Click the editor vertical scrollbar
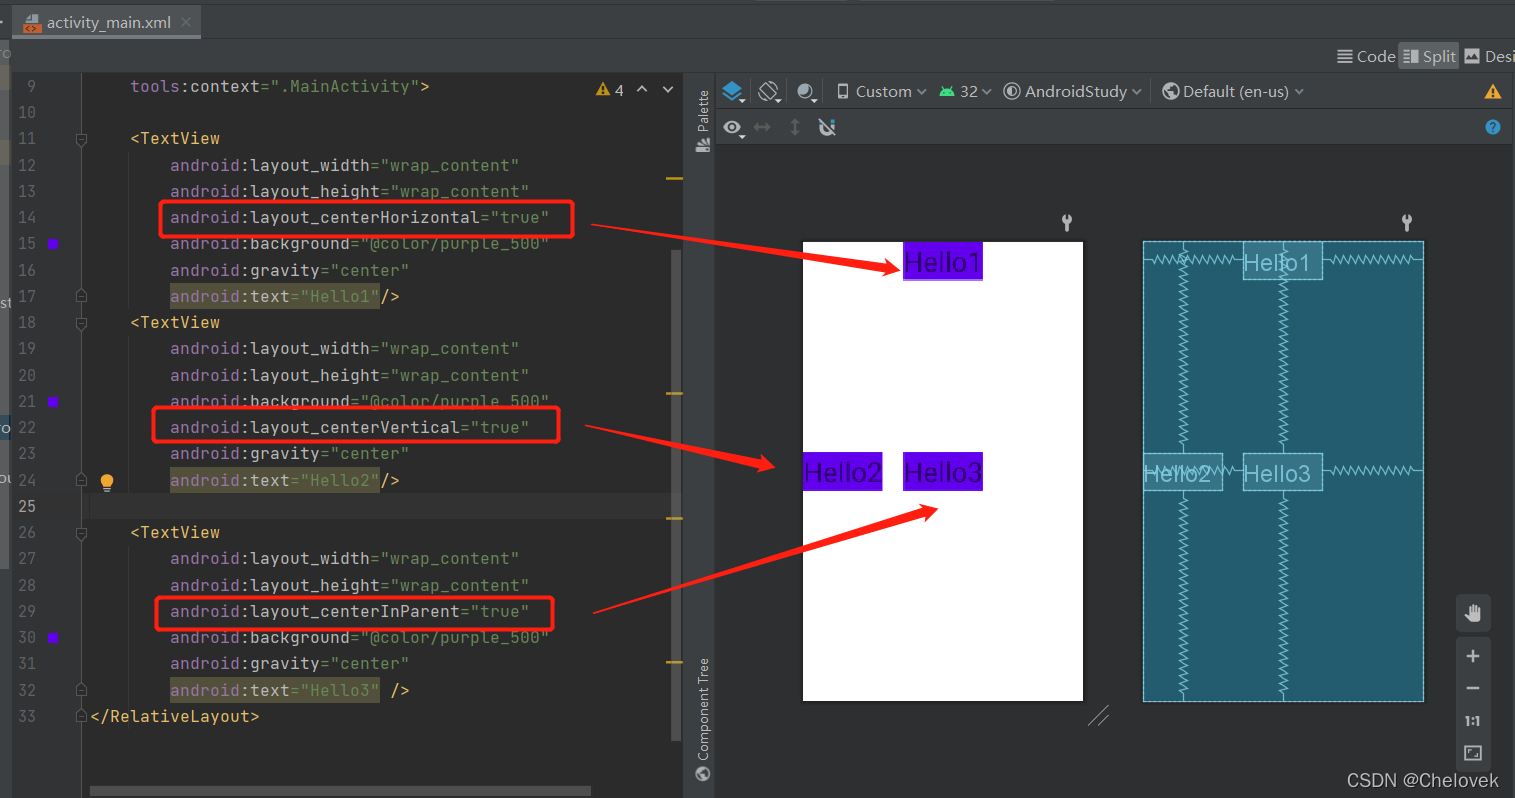 (x=676, y=495)
